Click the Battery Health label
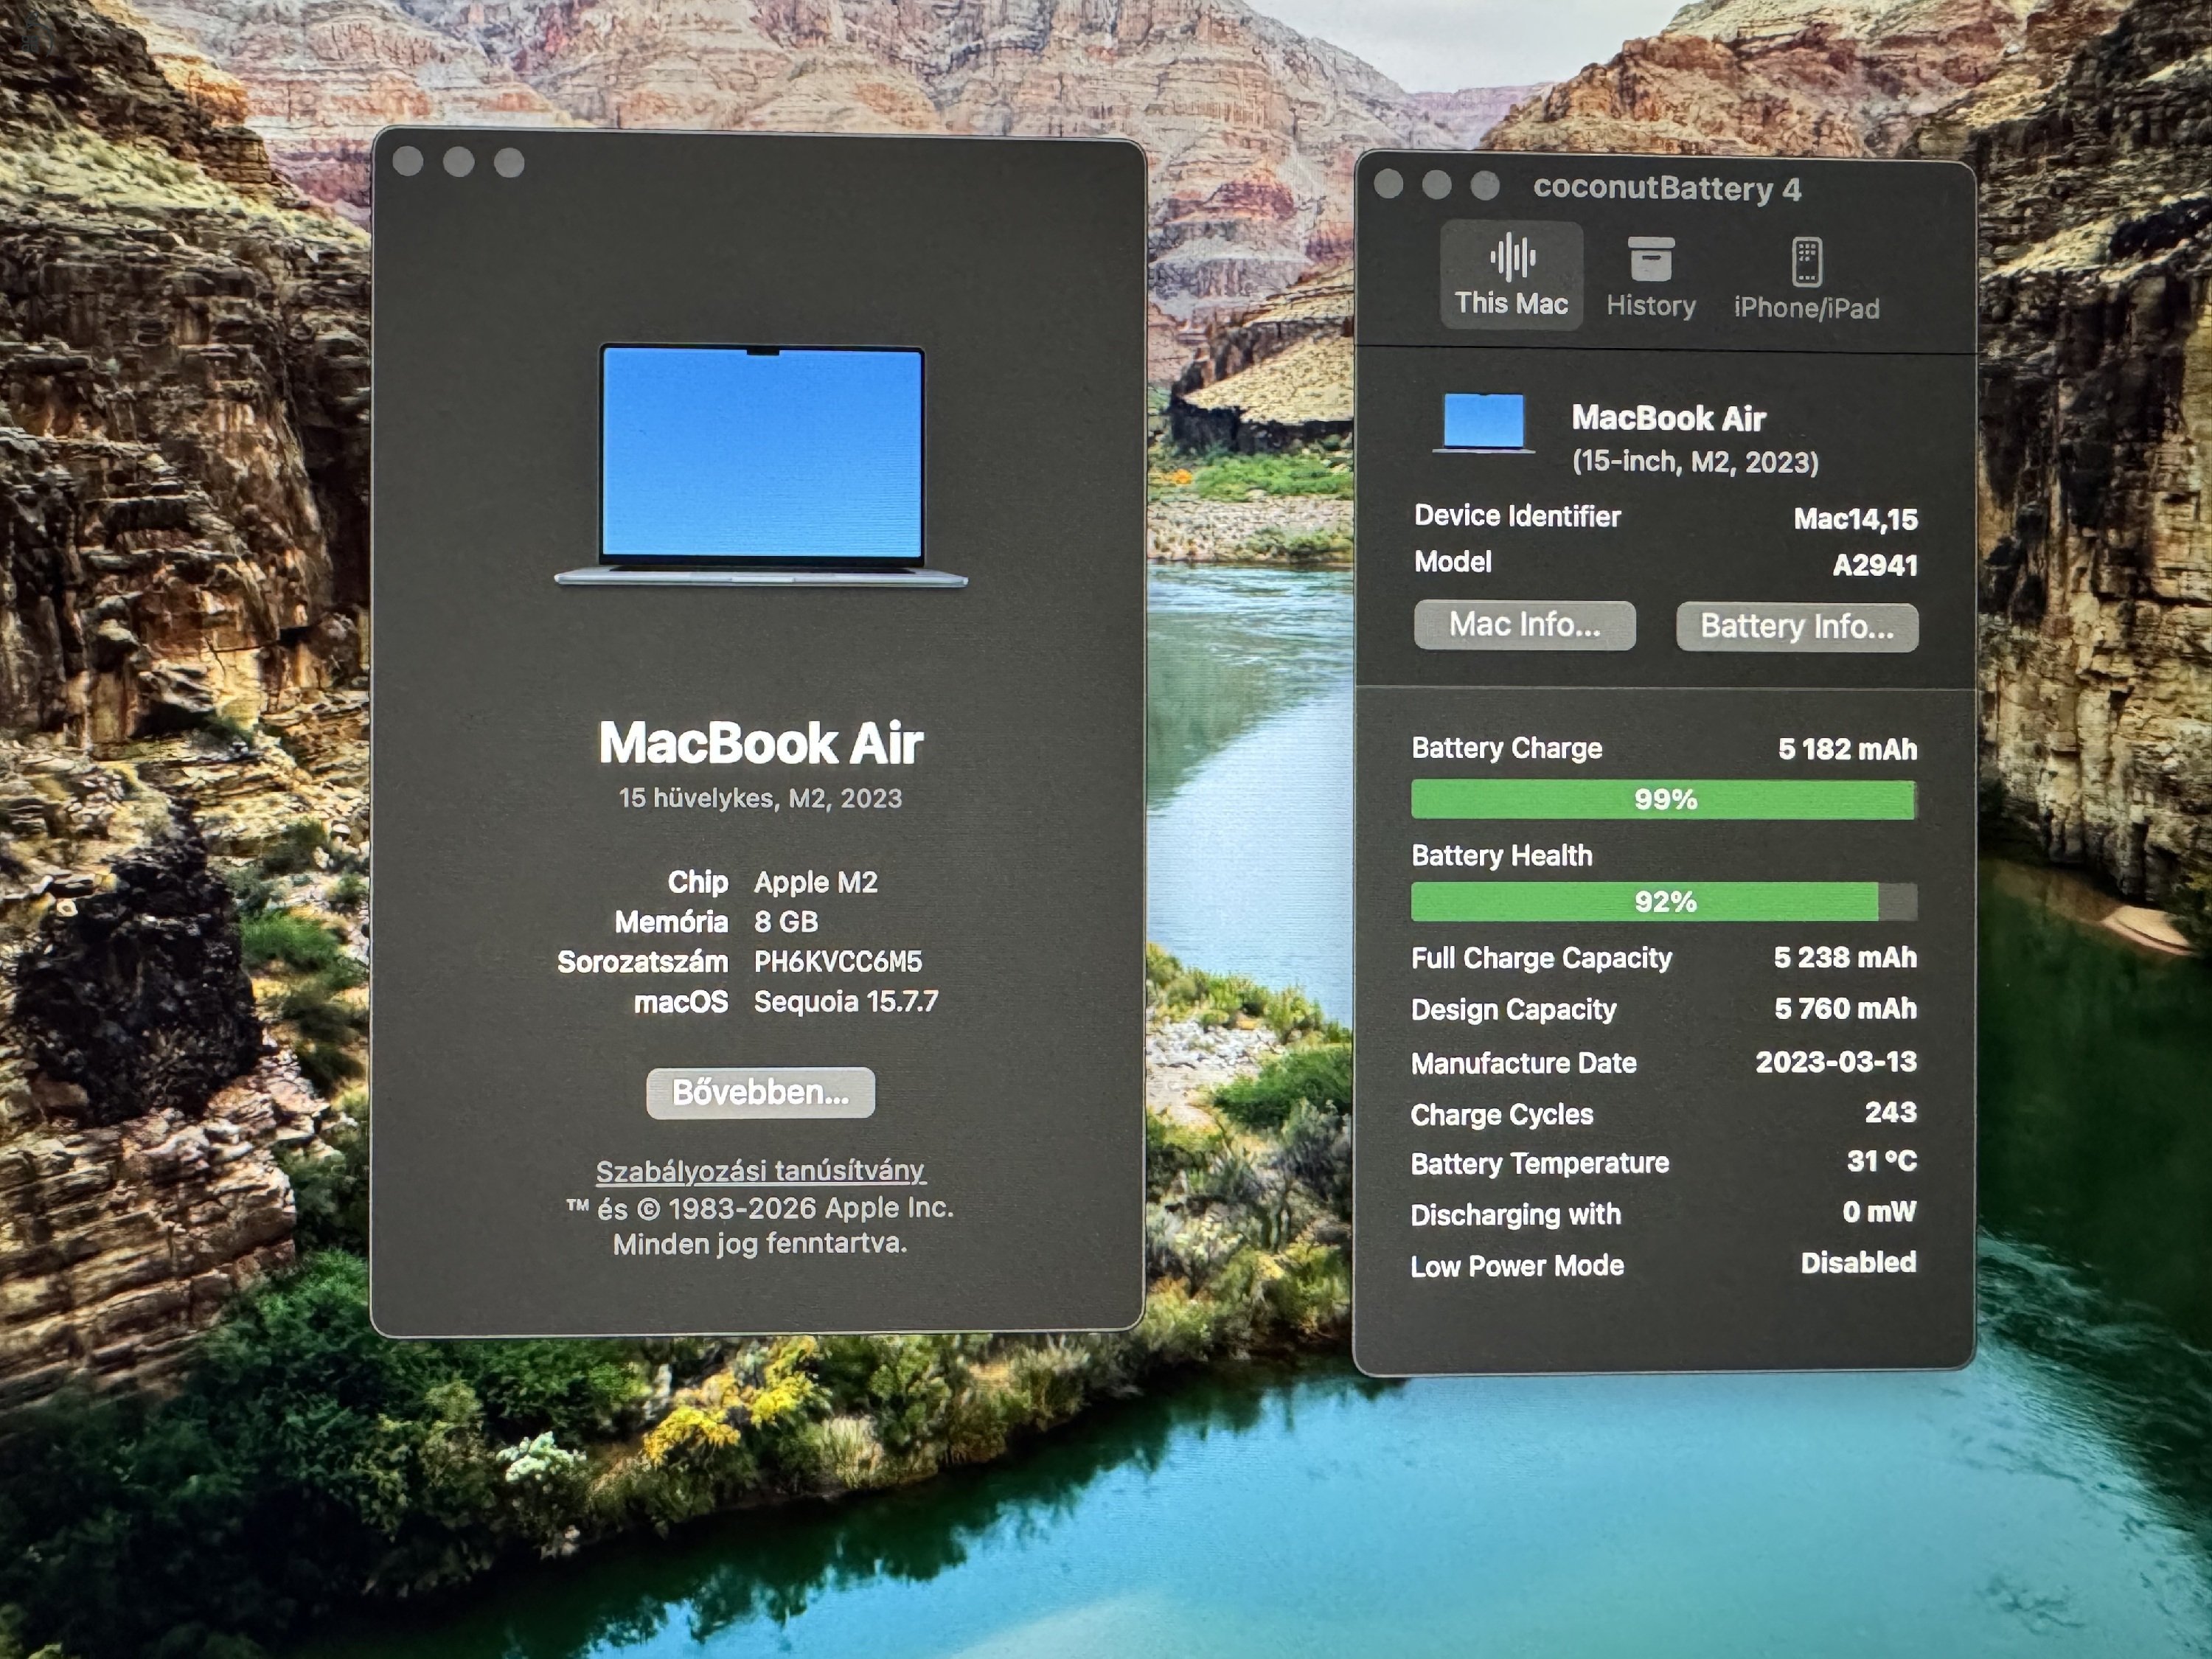The width and height of the screenshot is (2212, 1659). pos(1501,855)
